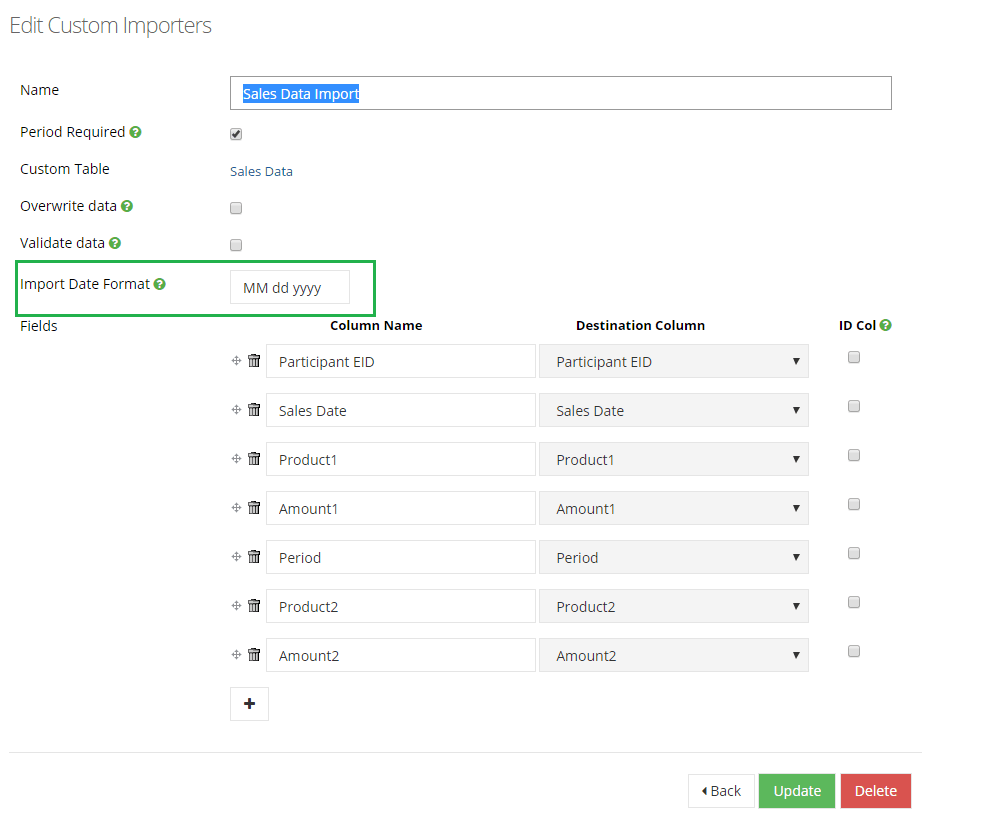Screen dimensions: 986x813
Task: Open help for Import Date Format
Action: tap(160, 284)
